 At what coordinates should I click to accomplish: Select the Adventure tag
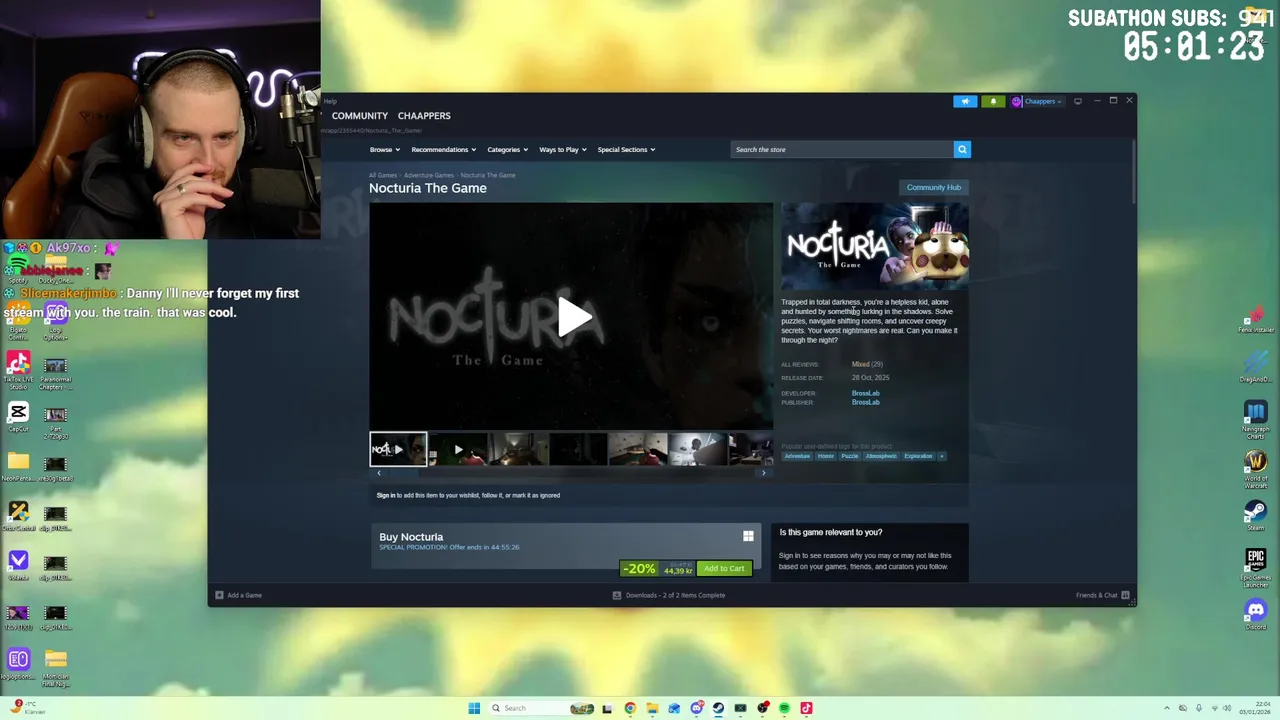click(797, 456)
